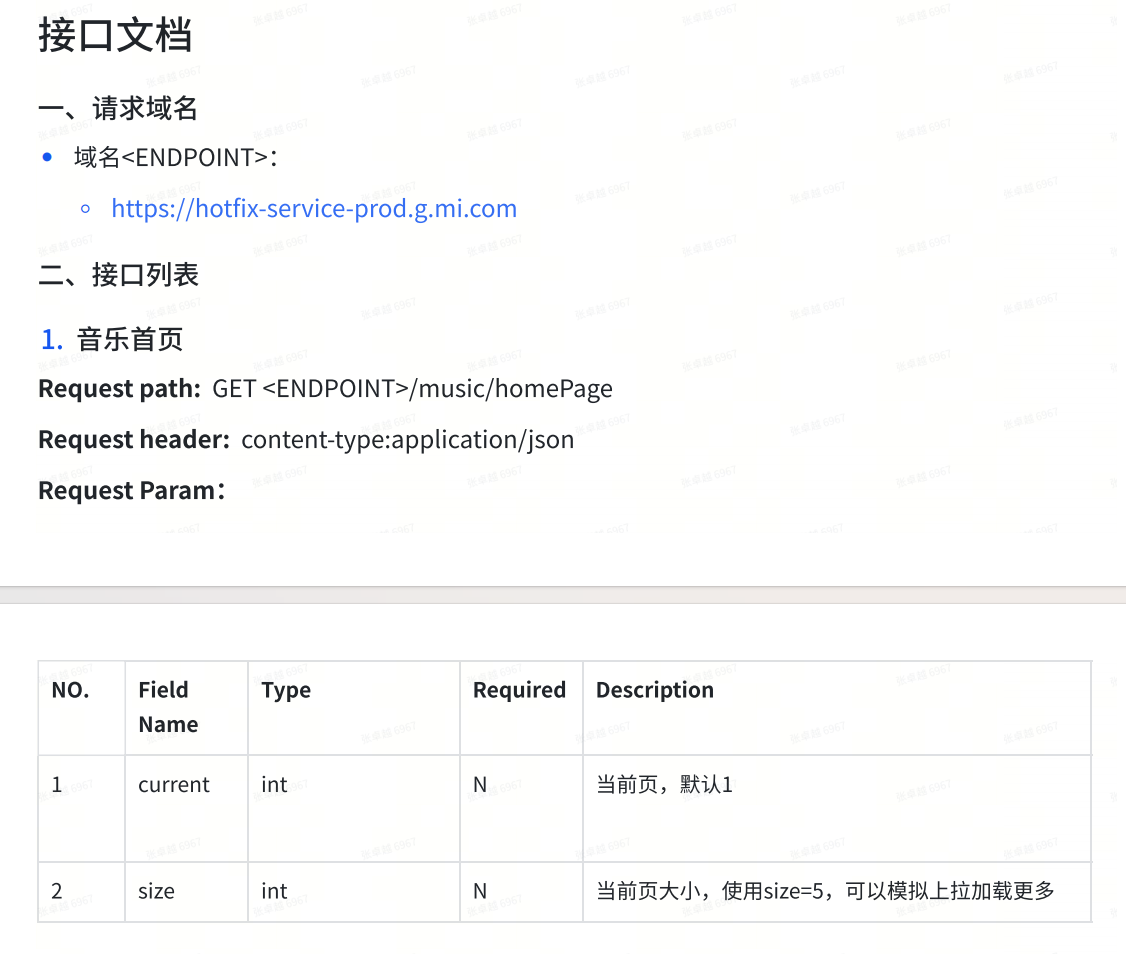Select the GET <ENDPOINT>/music/homePage path text
Image resolution: width=1126 pixels, height=954 pixels.
(x=413, y=389)
